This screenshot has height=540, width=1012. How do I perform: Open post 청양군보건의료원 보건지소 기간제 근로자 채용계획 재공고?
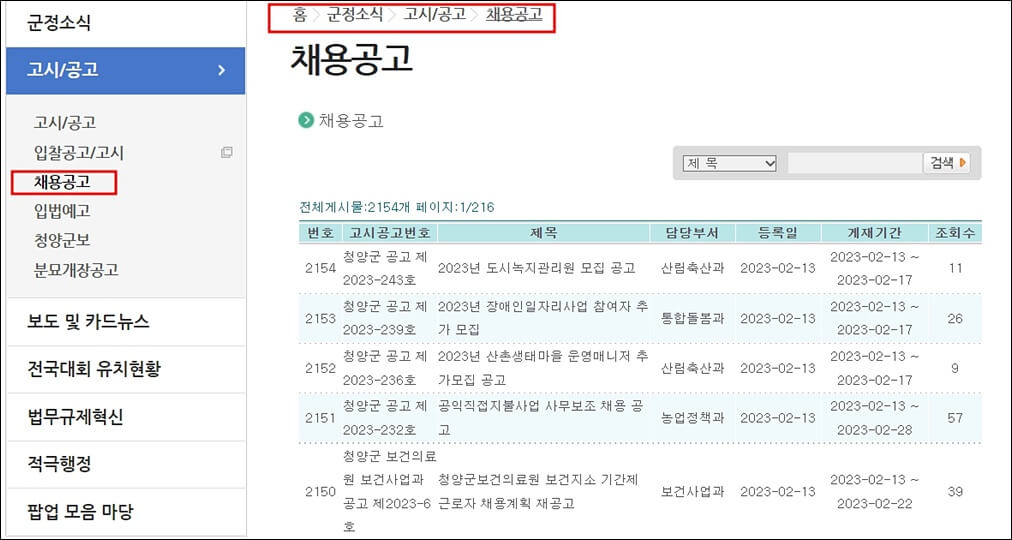click(539, 492)
